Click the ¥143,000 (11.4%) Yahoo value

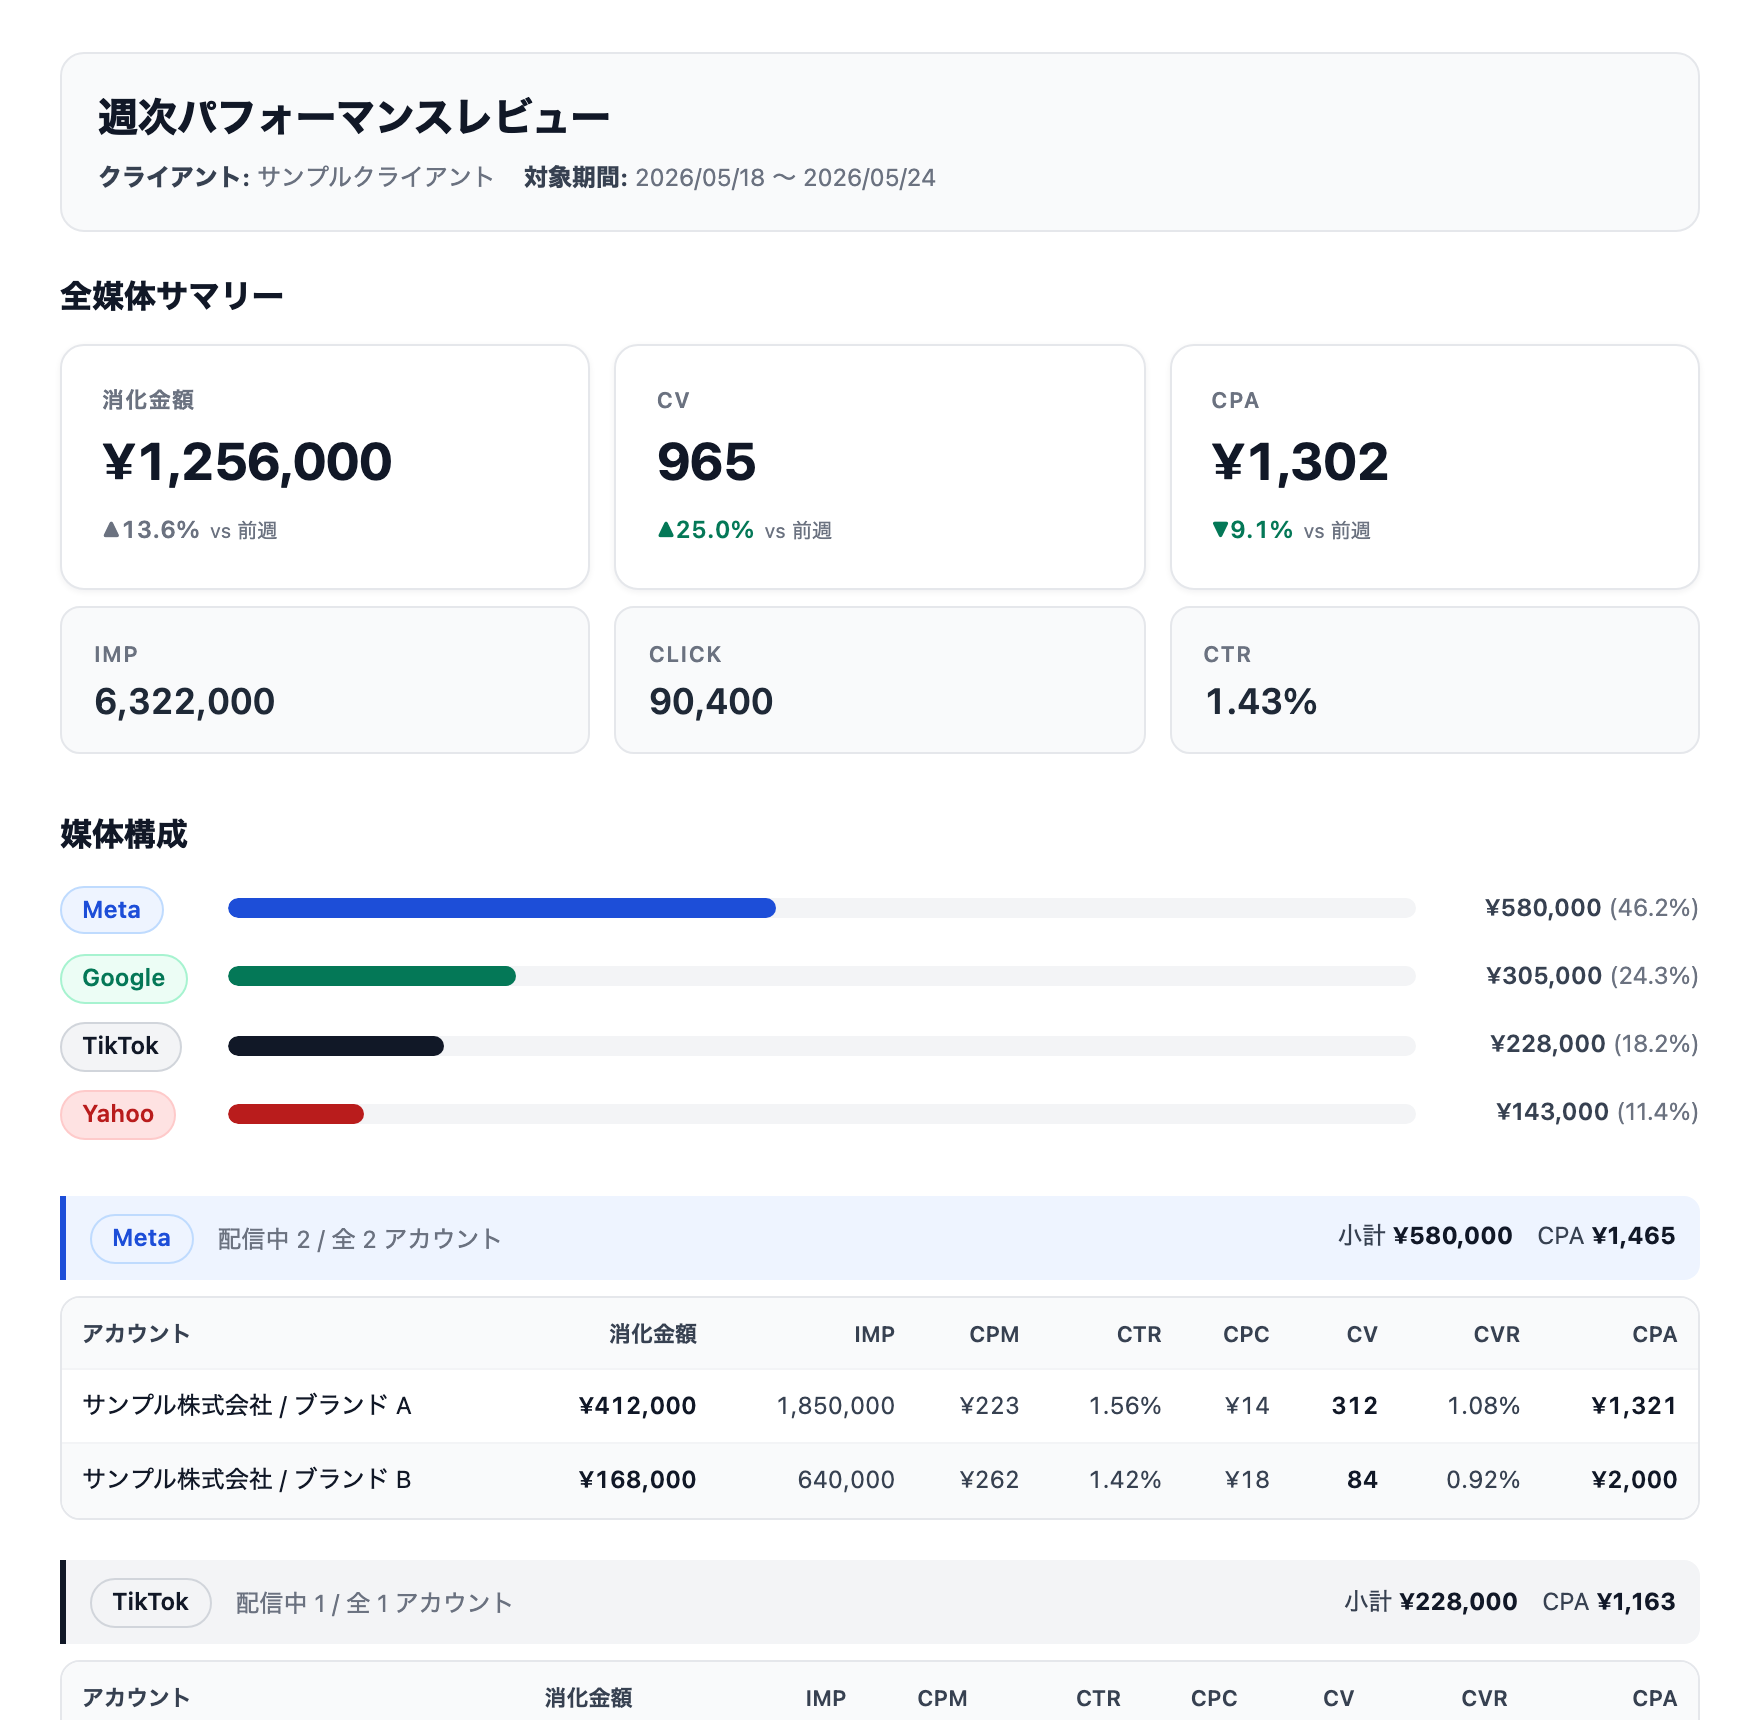pos(1597,1112)
